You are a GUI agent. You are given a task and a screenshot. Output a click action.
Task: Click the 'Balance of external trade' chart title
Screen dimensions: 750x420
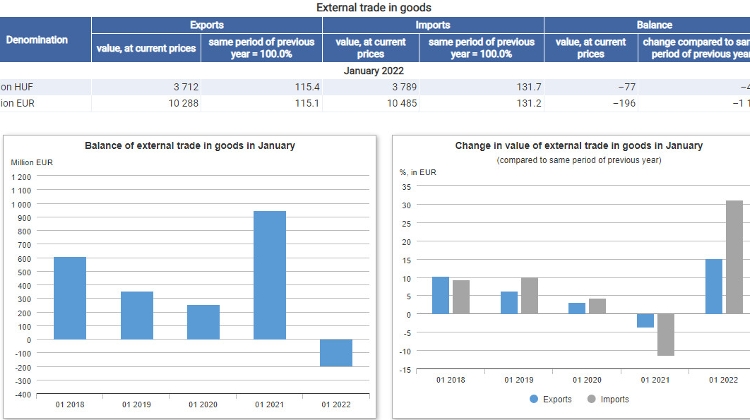[190, 146]
